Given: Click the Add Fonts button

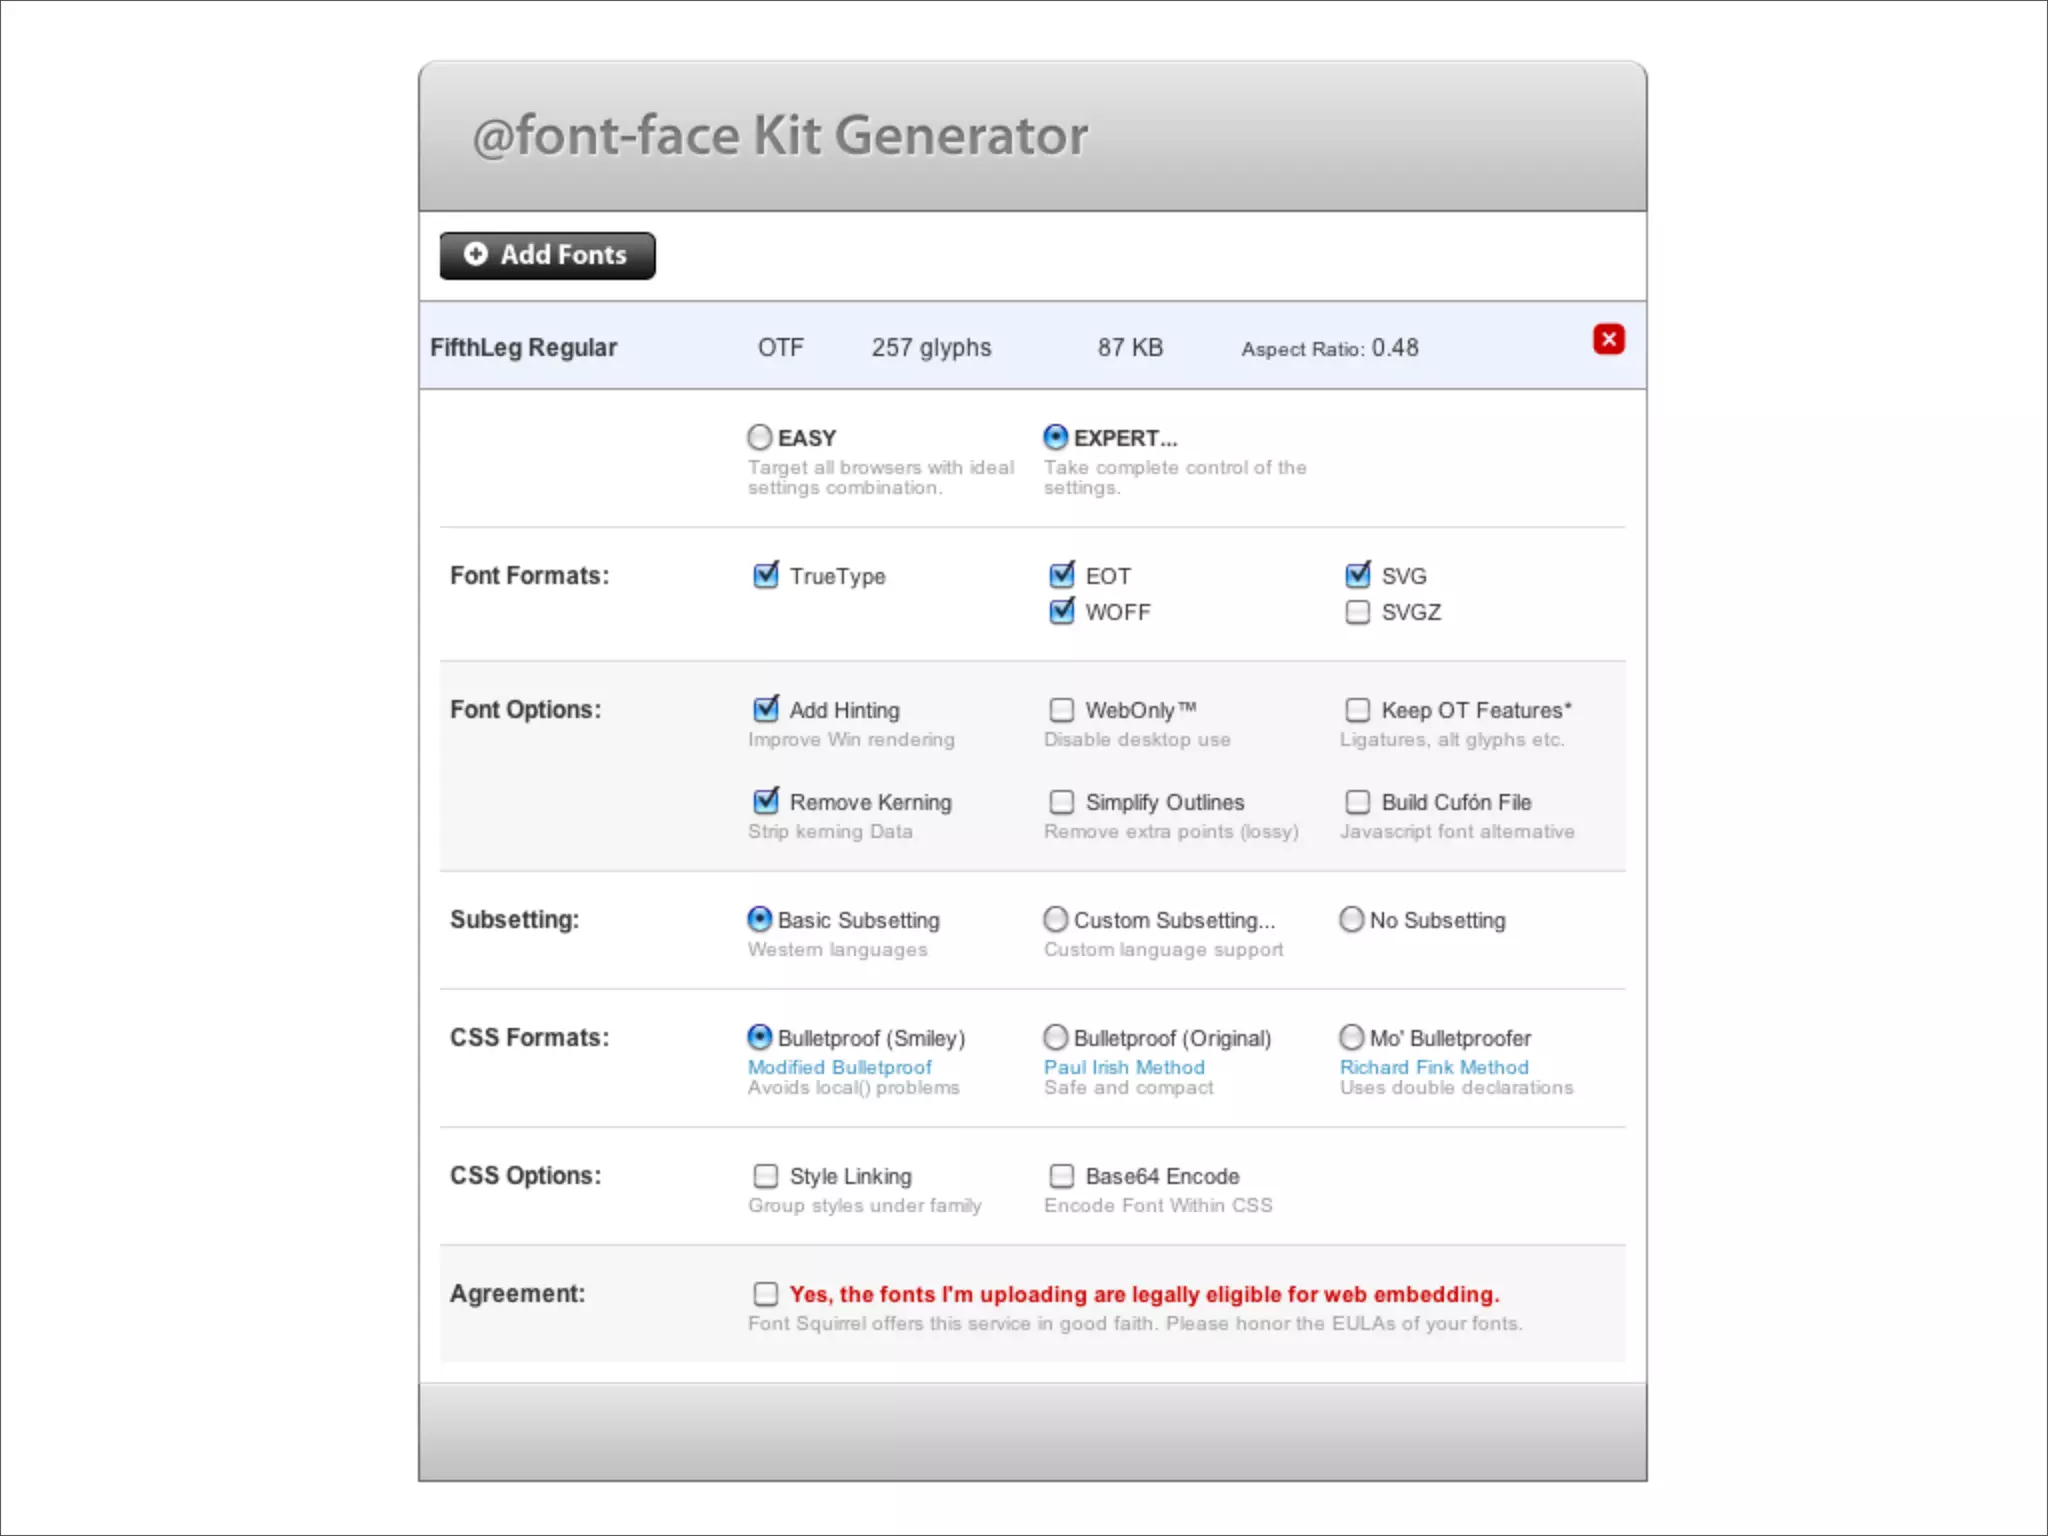Looking at the screenshot, I should click(547, 255).
